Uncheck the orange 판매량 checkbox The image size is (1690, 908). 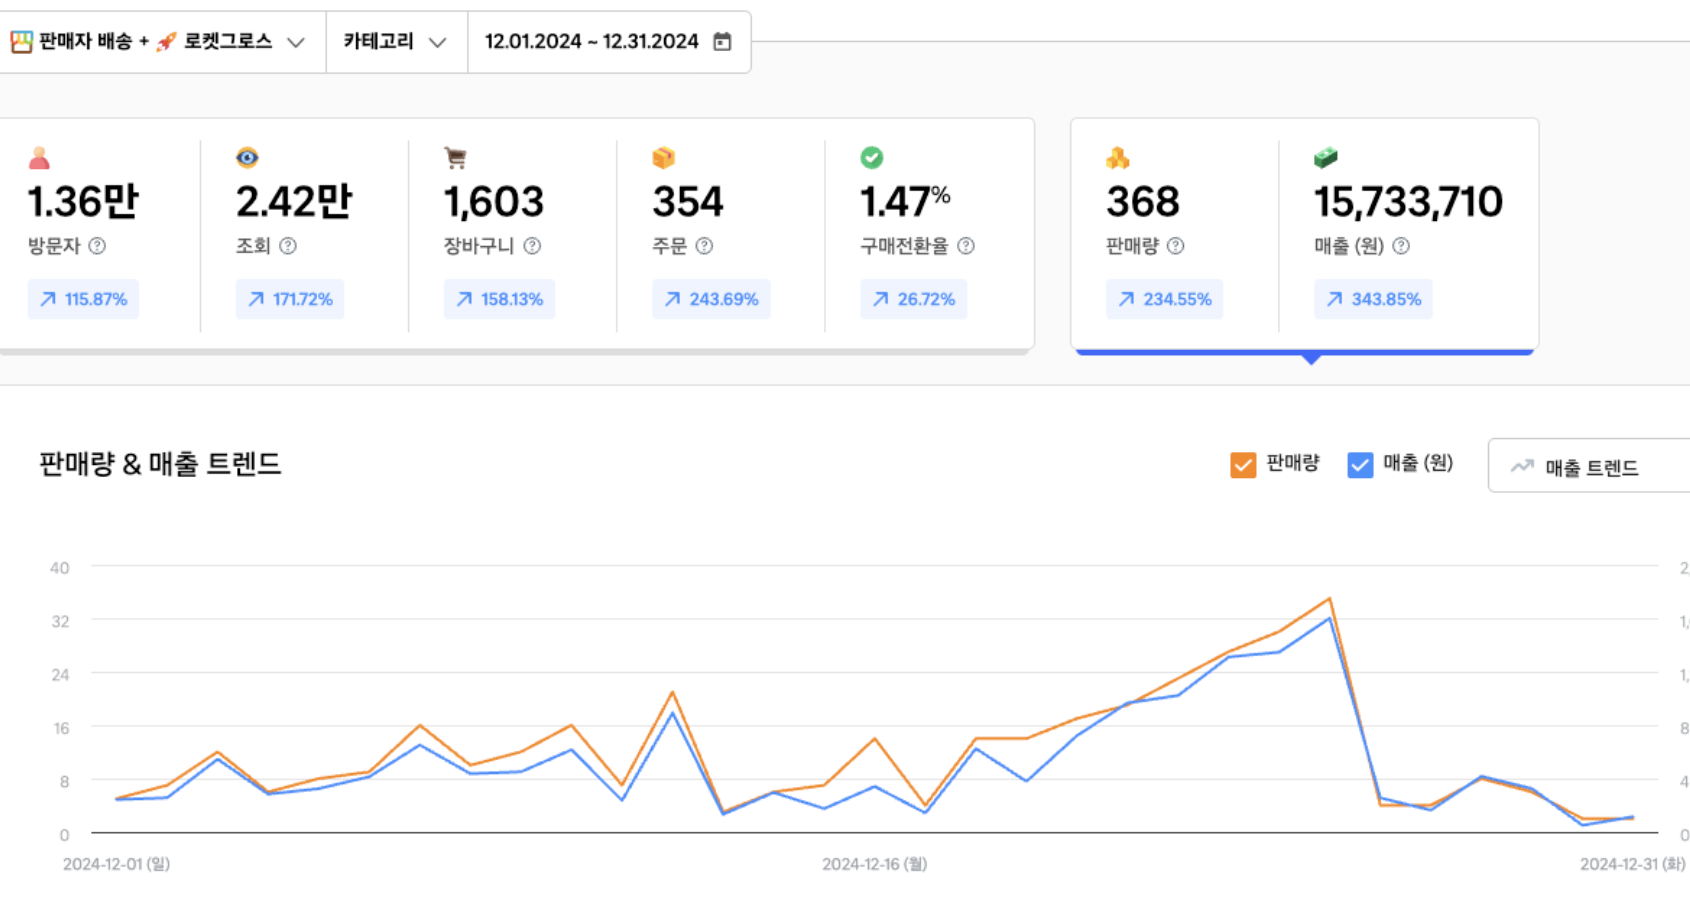pyautogui.click(x=1243, y=465)
